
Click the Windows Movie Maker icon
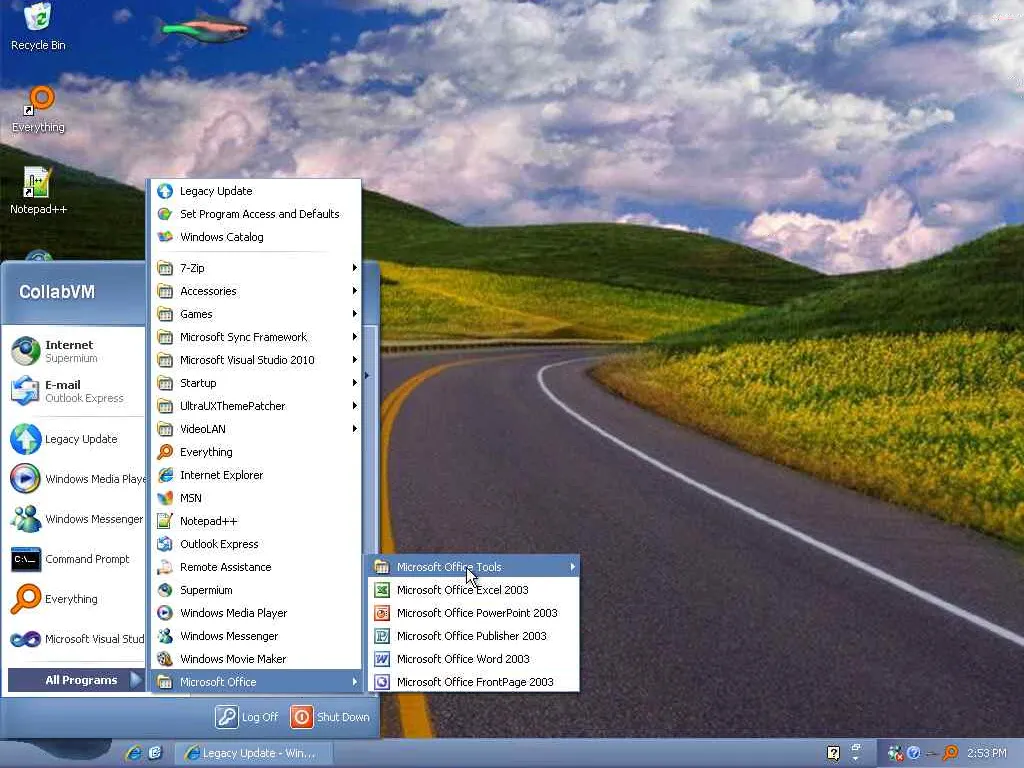pyautogui.click(x=165, y=658)
